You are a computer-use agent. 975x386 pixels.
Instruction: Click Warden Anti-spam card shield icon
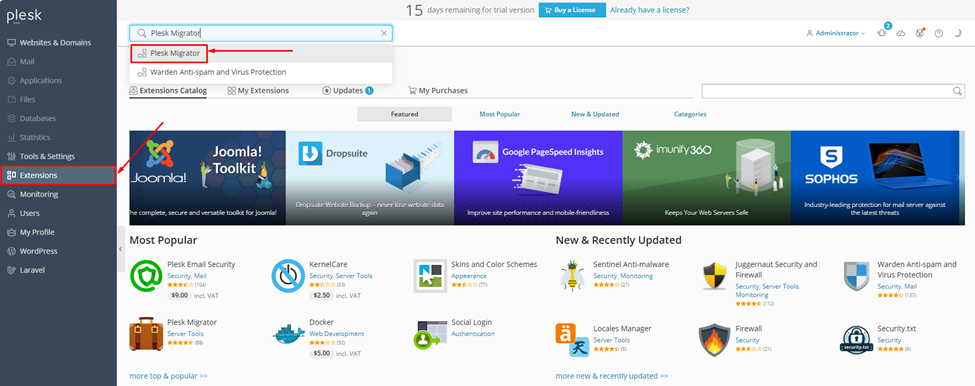tap(856, 276)
